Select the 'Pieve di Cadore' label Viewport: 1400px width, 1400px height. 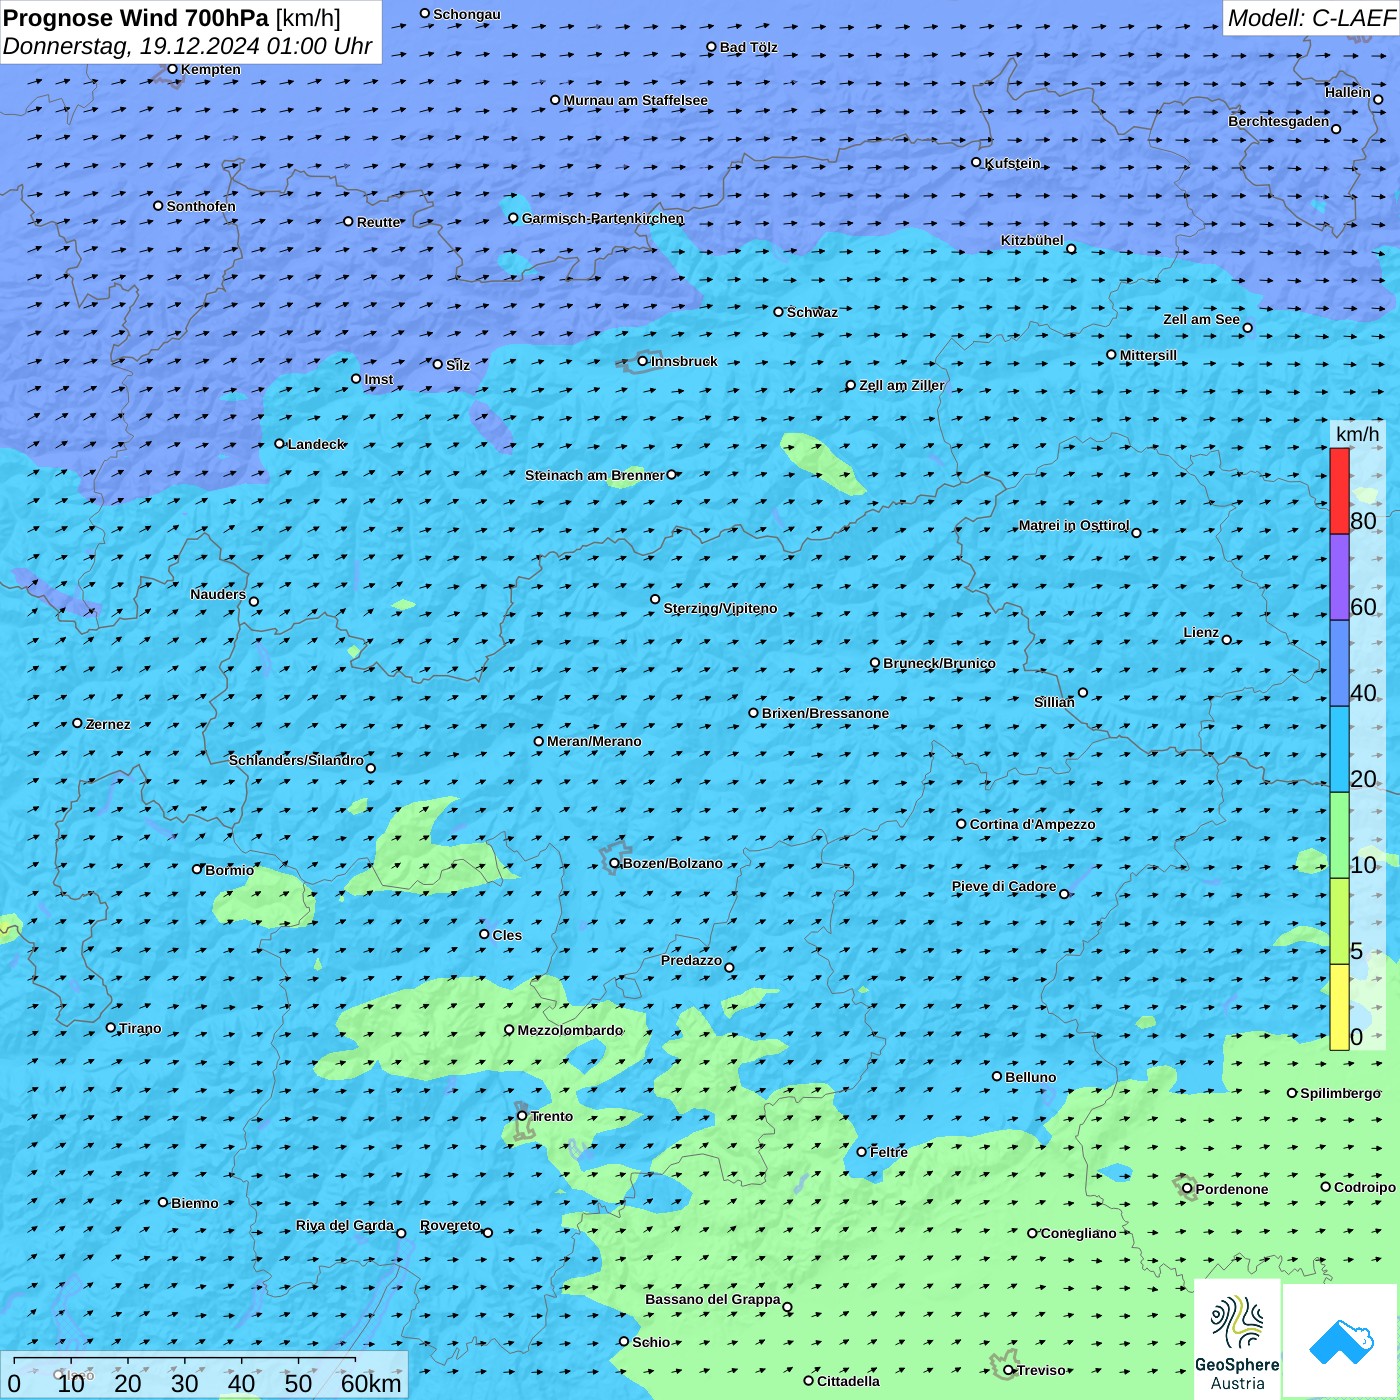(x=1004, y=886)
